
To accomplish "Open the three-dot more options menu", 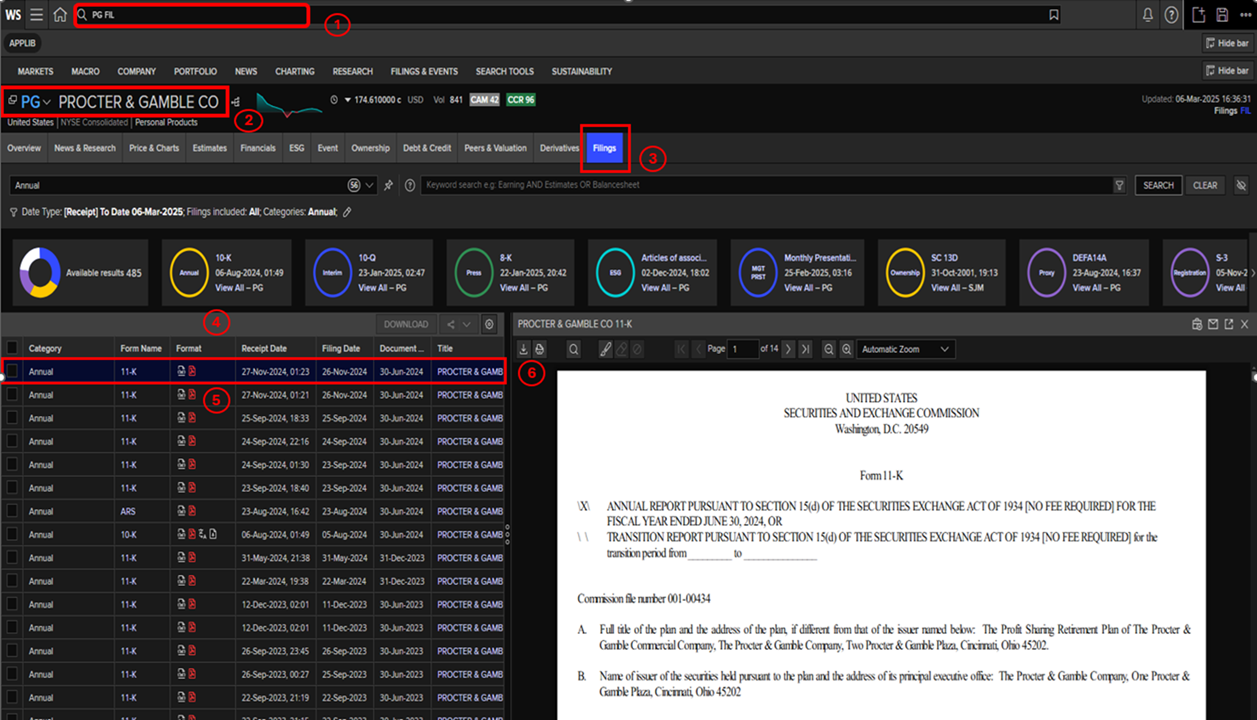I will (x=1244, y=15).
